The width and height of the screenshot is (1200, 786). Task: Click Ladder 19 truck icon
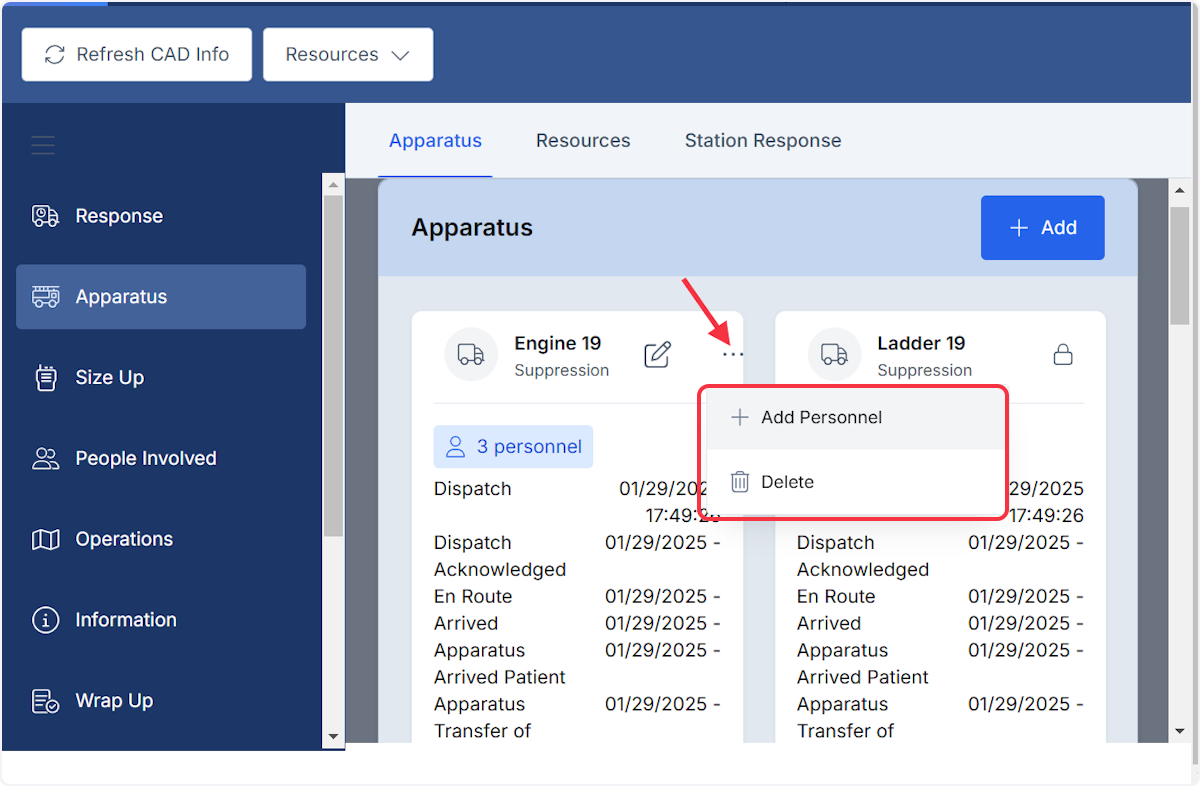coord(834,354)
